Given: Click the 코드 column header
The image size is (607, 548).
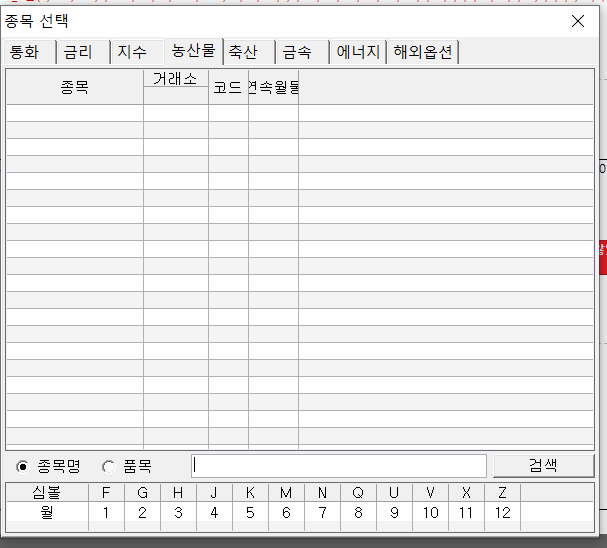Looking at the screenshot, I should click(228, 88).
